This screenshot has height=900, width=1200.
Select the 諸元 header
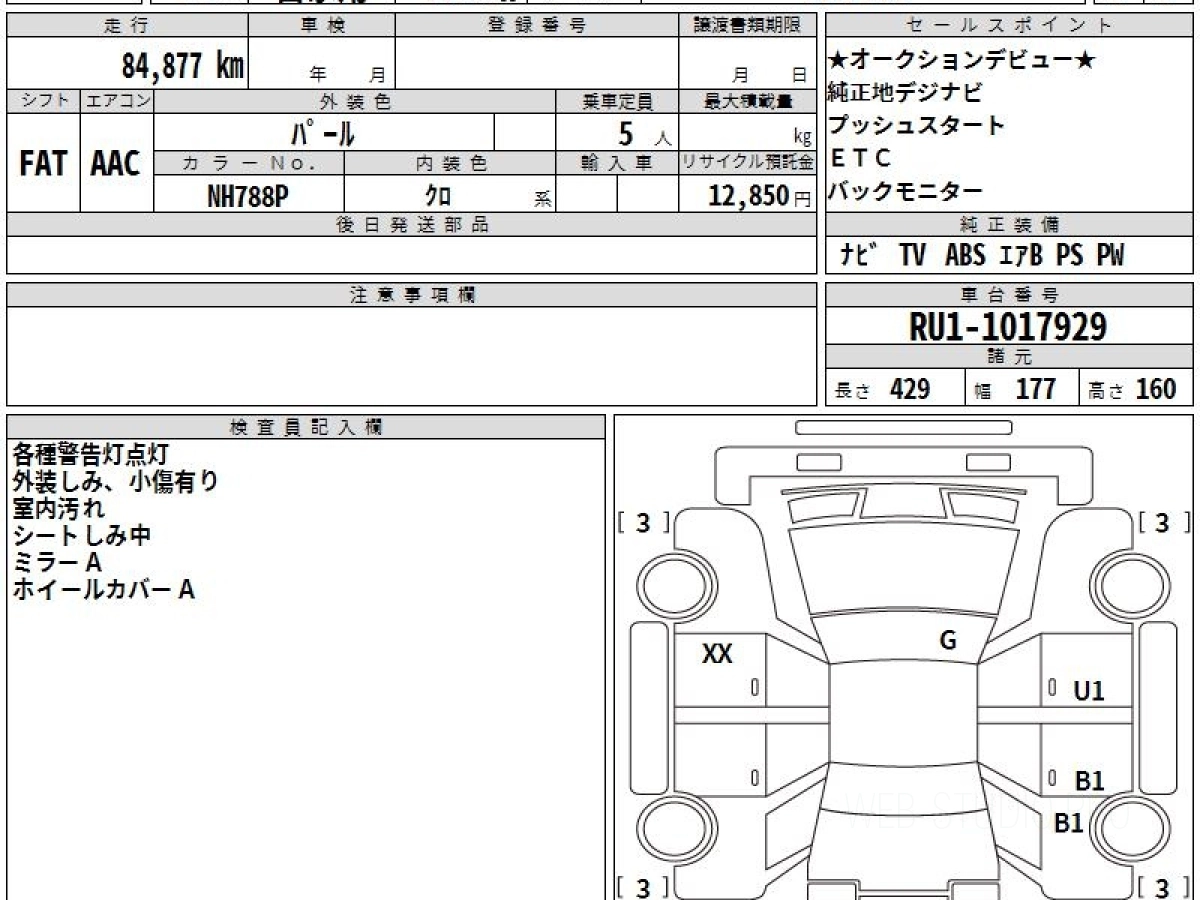click(x=1010, y=357)
